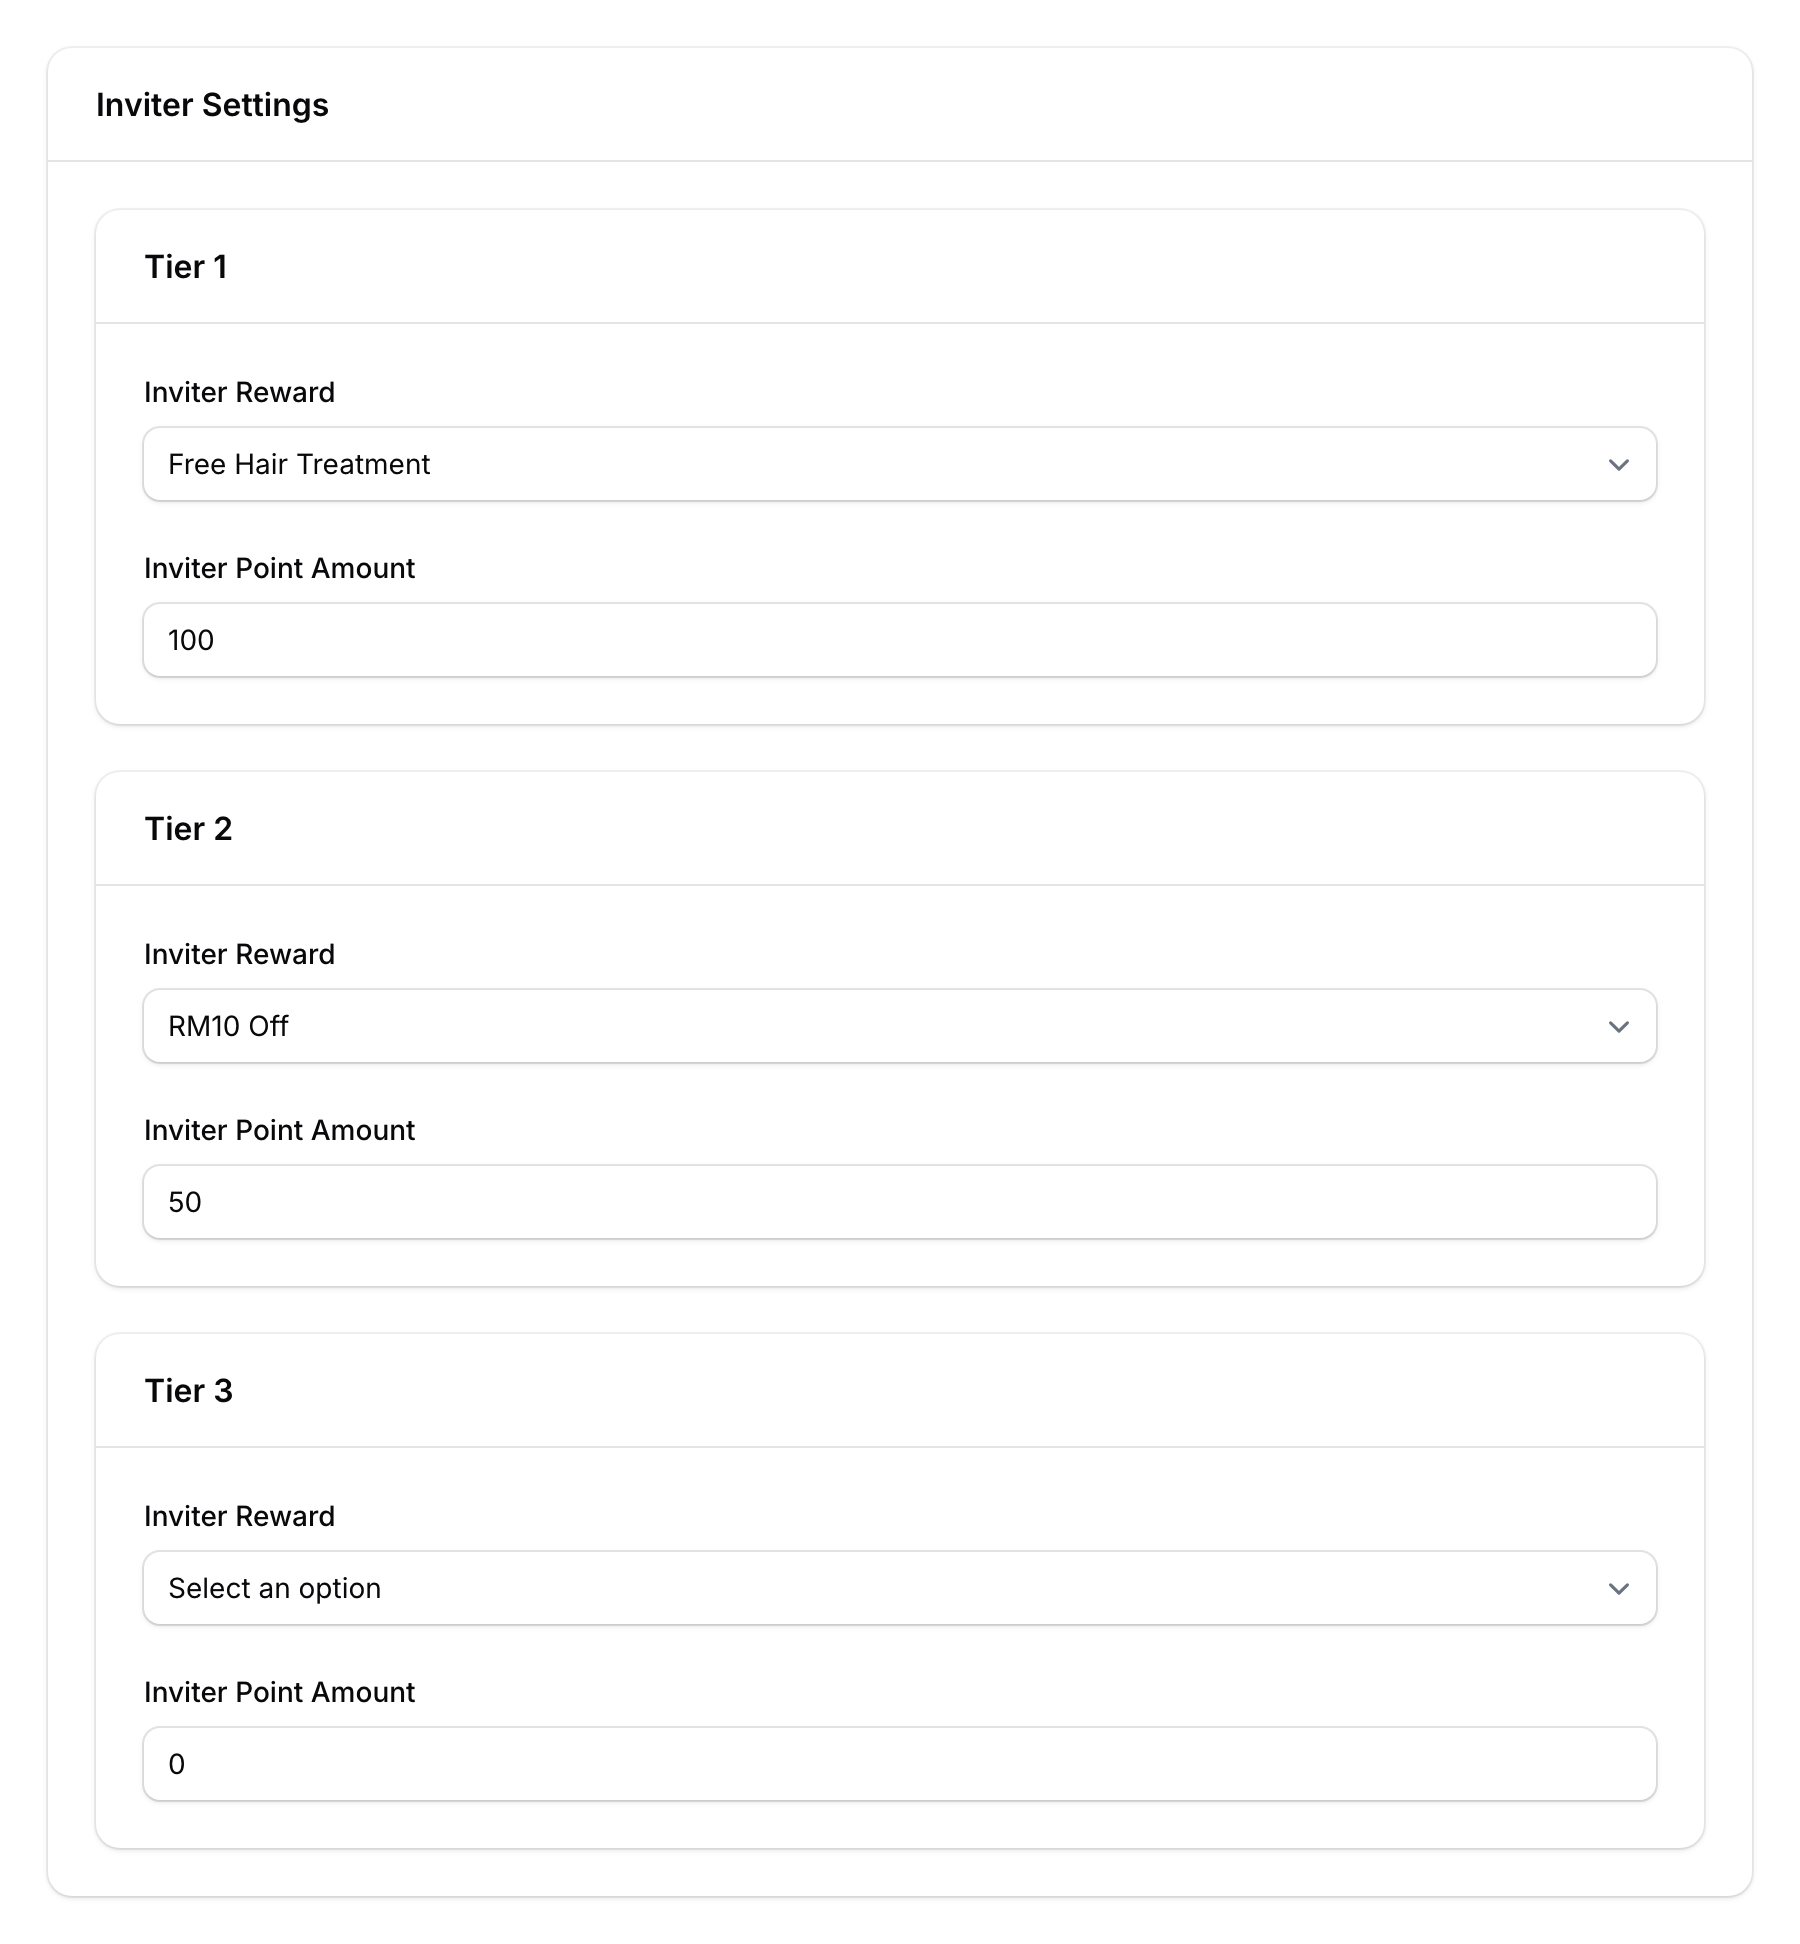Click the RM10 Off selection
The image size is (1800, 1944).
(227, 1025)
